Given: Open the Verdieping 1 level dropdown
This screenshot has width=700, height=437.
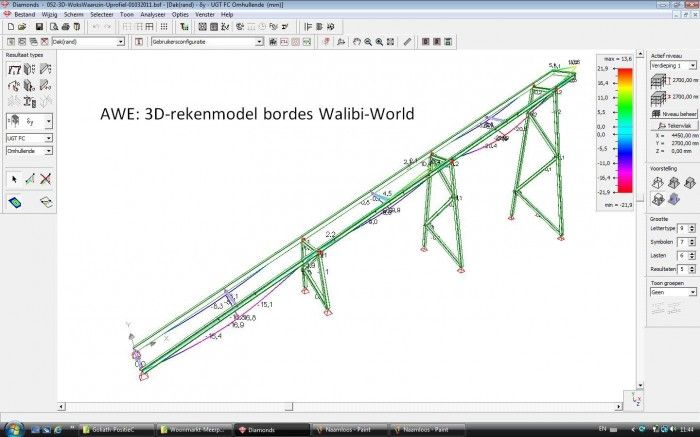Looking at the screenshot, I should tap(692, 66).
